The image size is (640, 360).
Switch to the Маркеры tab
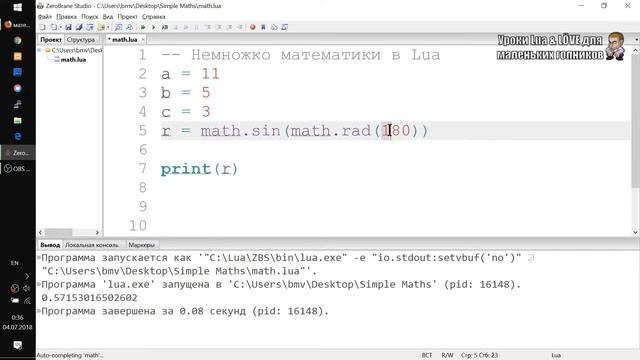coord(142,245)
